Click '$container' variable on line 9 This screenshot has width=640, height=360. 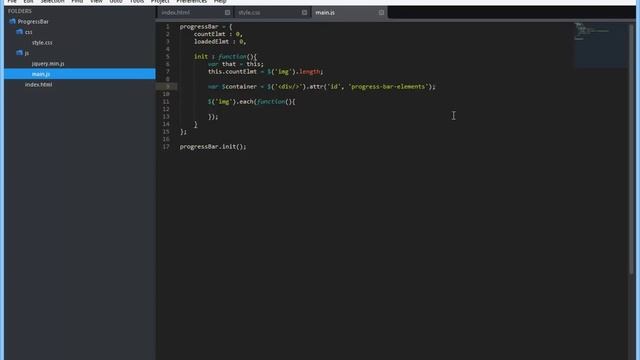tap(239, 87)
